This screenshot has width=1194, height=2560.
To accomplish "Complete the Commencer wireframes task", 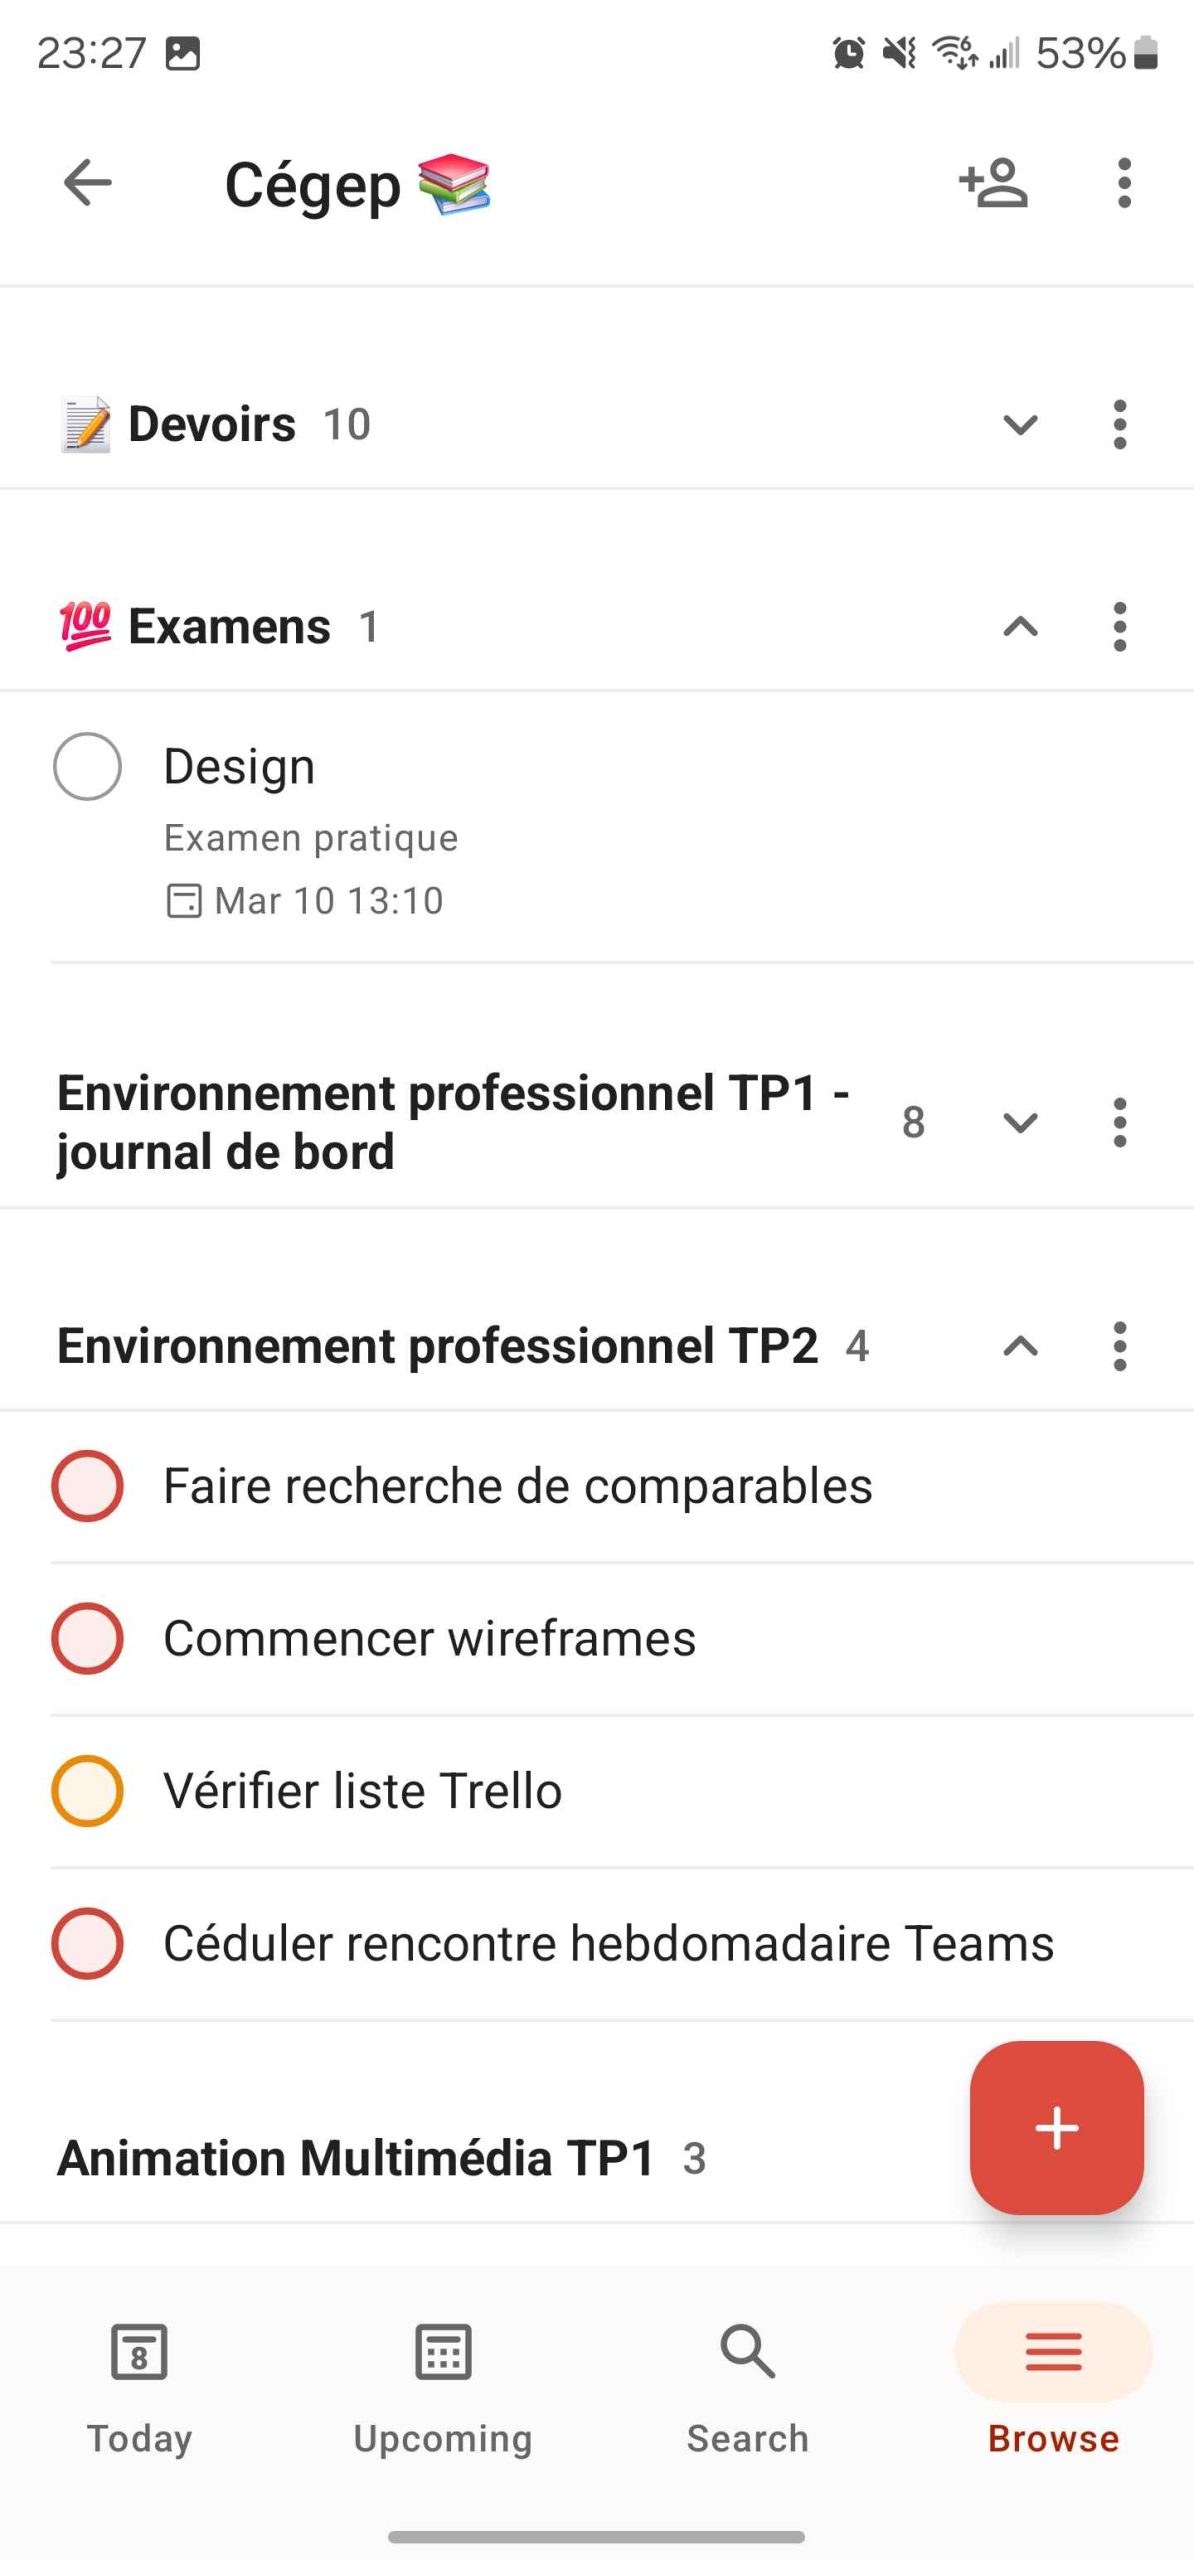I will (x=87, y=1638).
